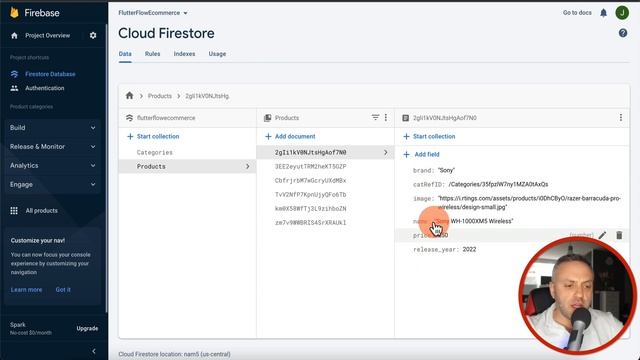Click the flutterflowecommerce database icon
The height and width of the screenshot is (360, 640).
point(129,118)
